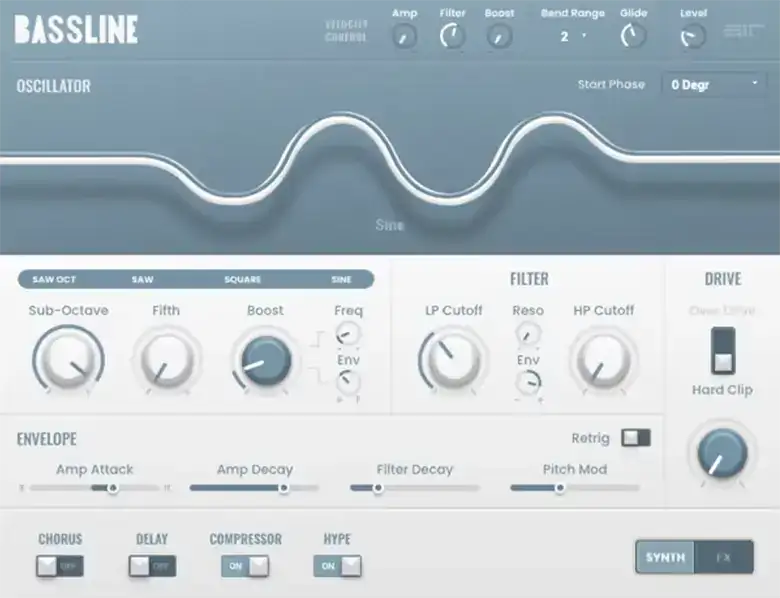
Task: Click the Sub-Octave knob
Action: pos(69,360)
